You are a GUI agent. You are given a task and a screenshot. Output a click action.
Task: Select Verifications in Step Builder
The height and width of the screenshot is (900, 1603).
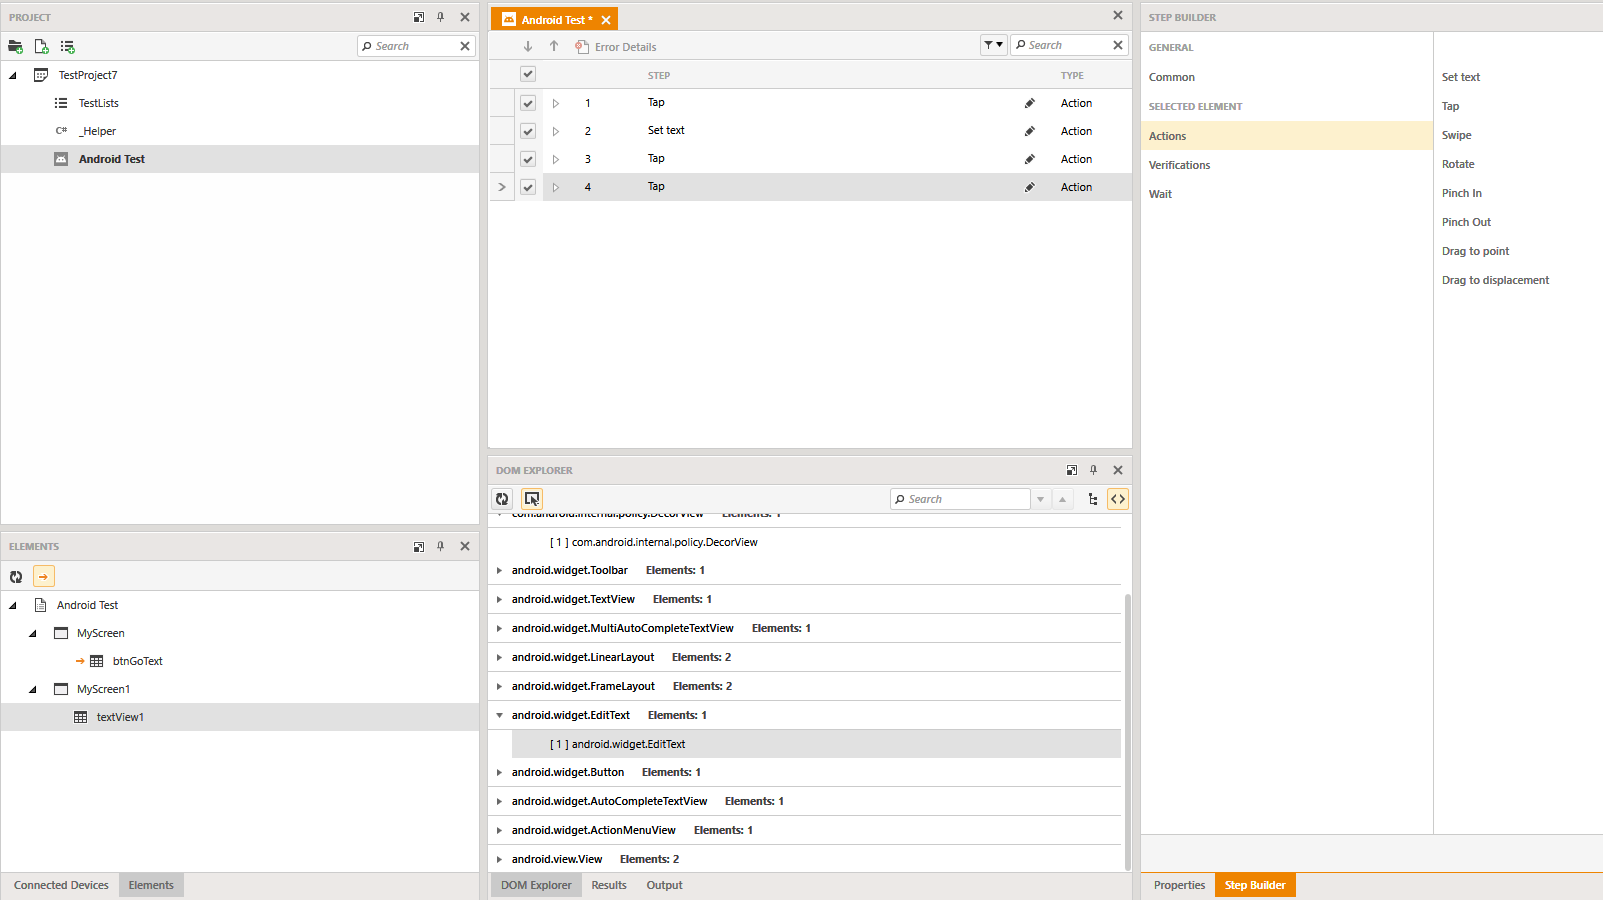[1179, 165]
